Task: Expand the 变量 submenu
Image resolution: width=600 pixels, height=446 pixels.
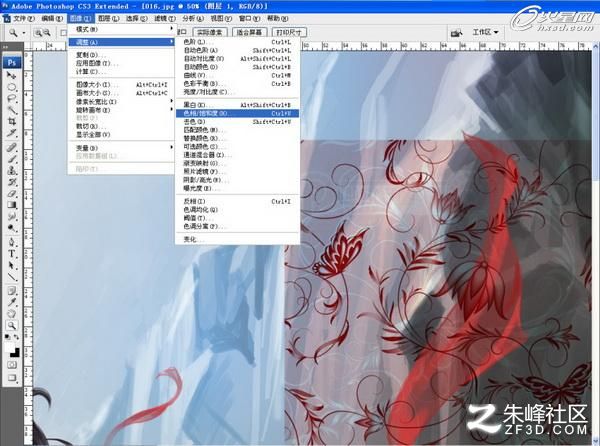Action: (x=122, y=148)
